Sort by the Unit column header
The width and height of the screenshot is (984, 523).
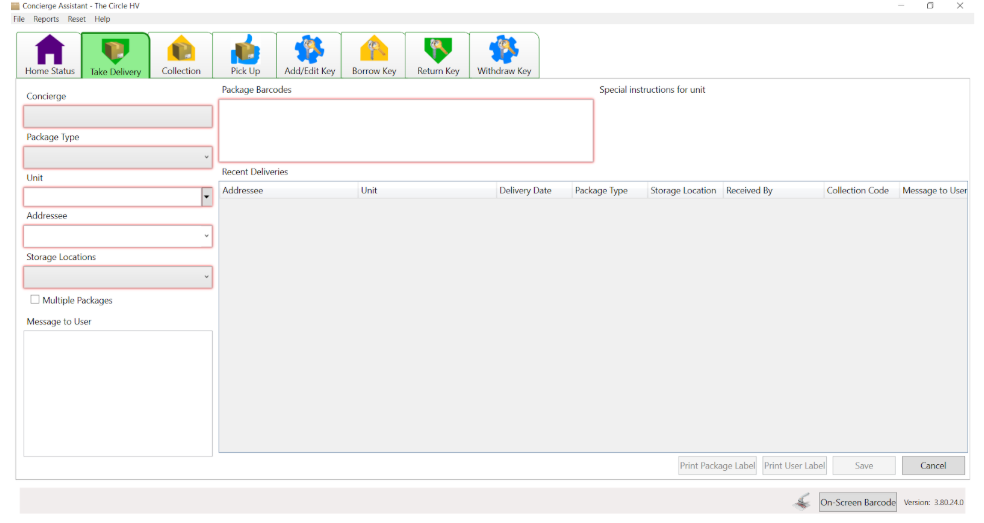click(427, 190)
